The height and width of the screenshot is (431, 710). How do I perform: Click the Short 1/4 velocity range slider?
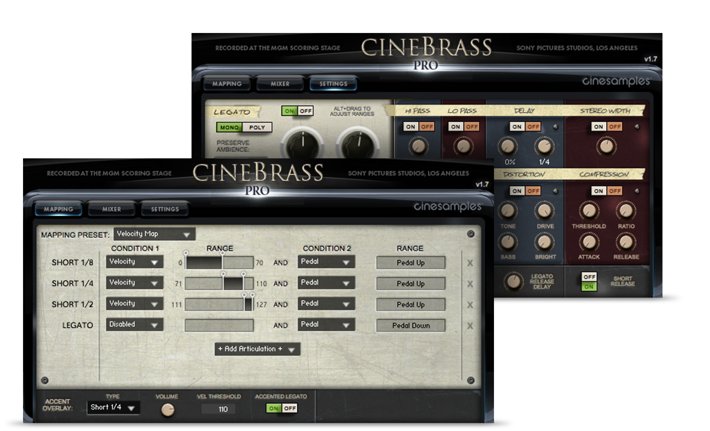pos(219,284)
